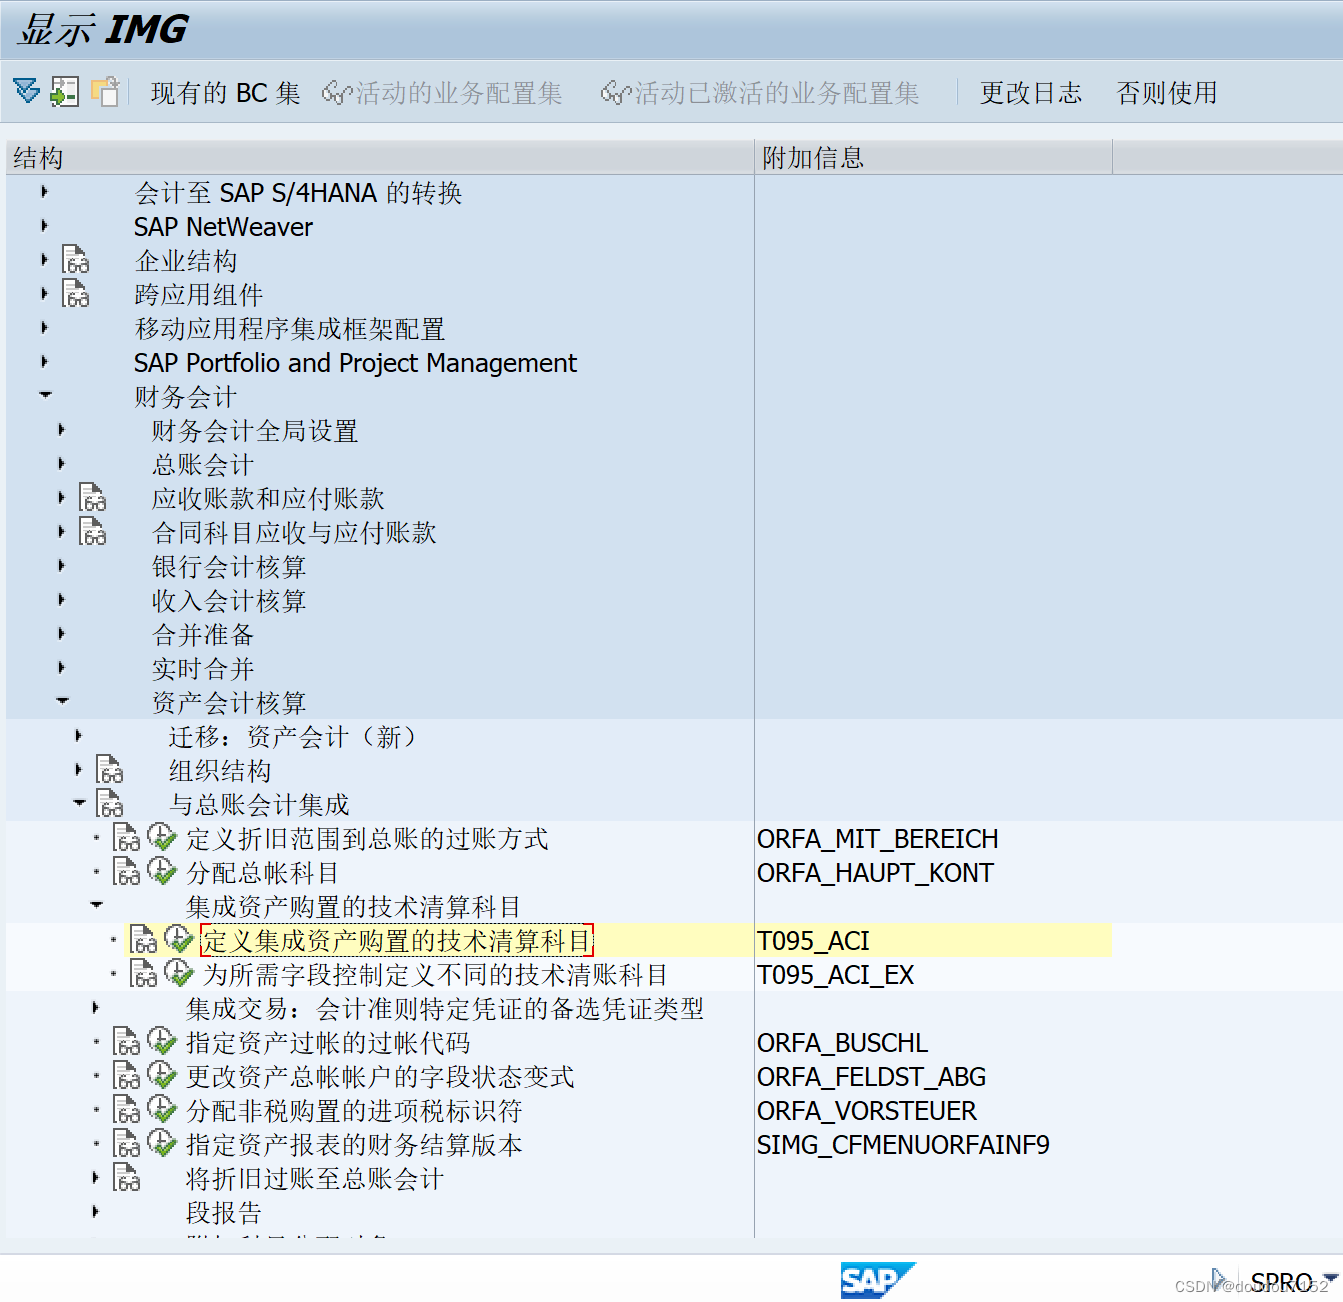Open documentation for 分配非税购置的进项税标识符
The height and width of the screenshot is (1302, 1343).
127,1110
